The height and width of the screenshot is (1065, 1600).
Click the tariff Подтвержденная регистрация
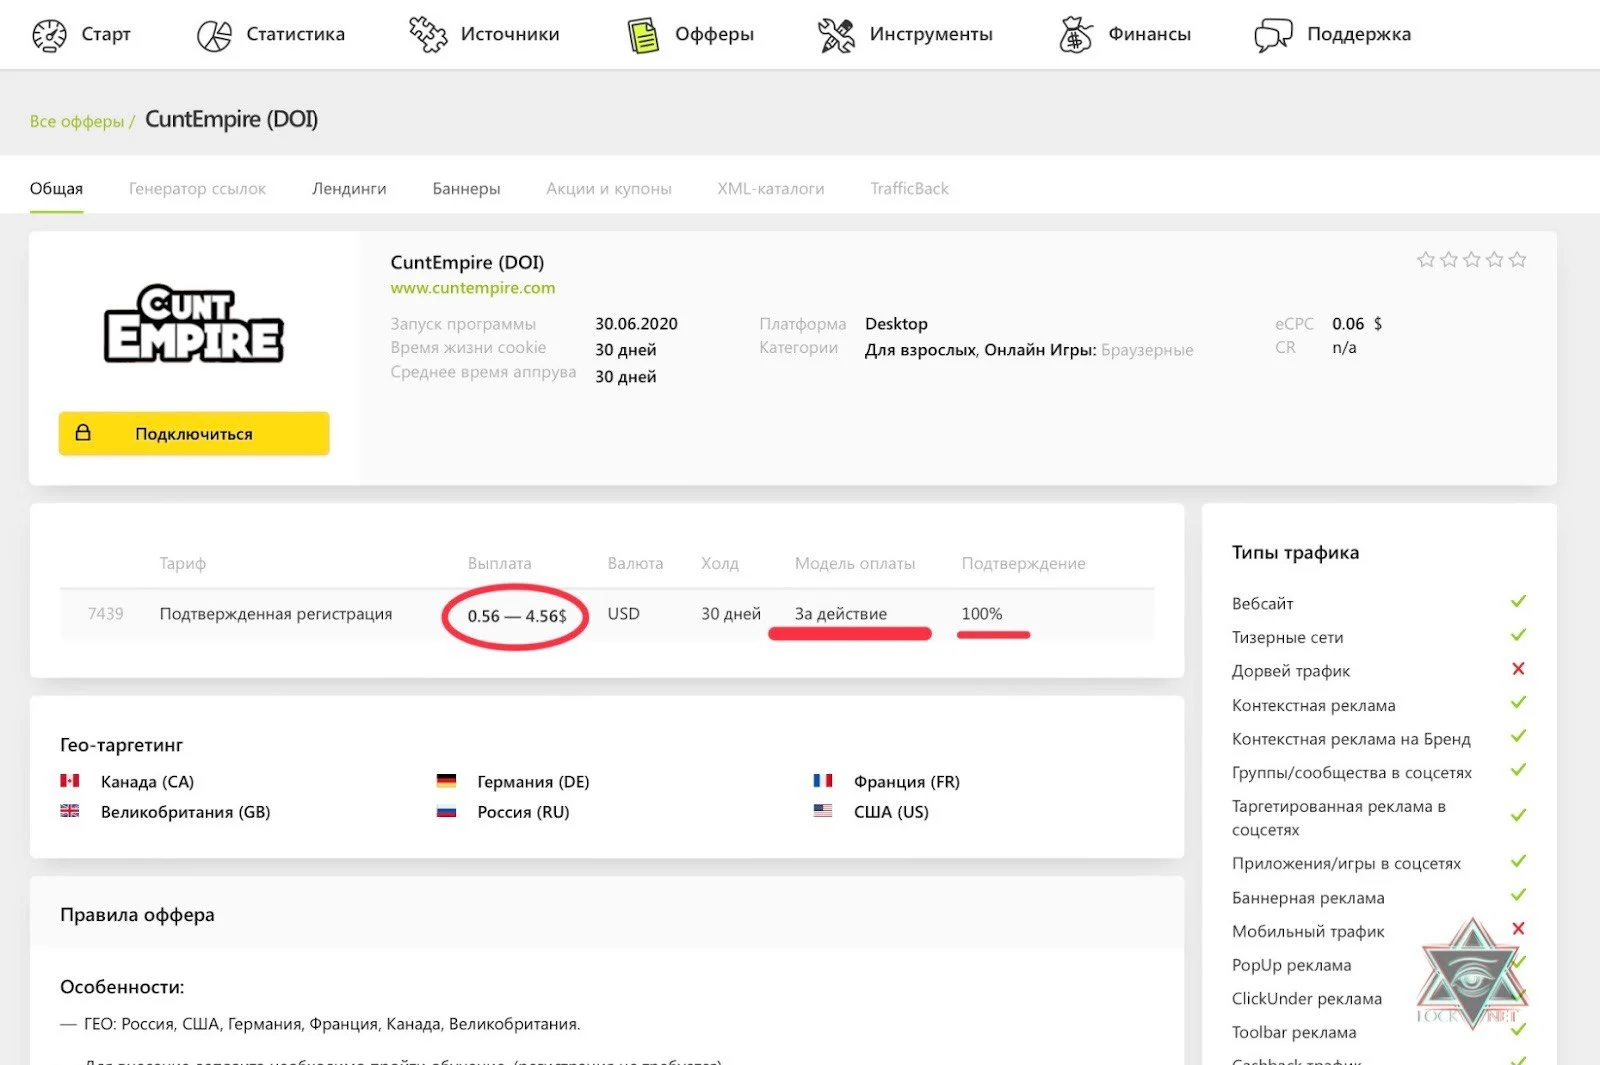pos(276,614)
